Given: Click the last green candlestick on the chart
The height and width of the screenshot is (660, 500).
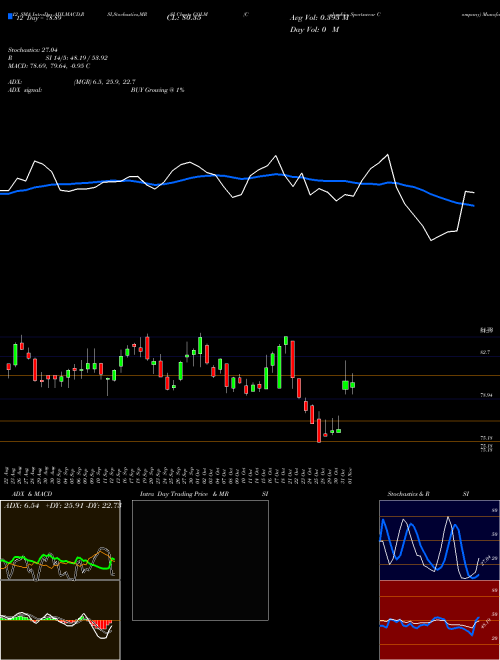Looking at the screenshot, I should pyautogui.click(x=352, y=384).
